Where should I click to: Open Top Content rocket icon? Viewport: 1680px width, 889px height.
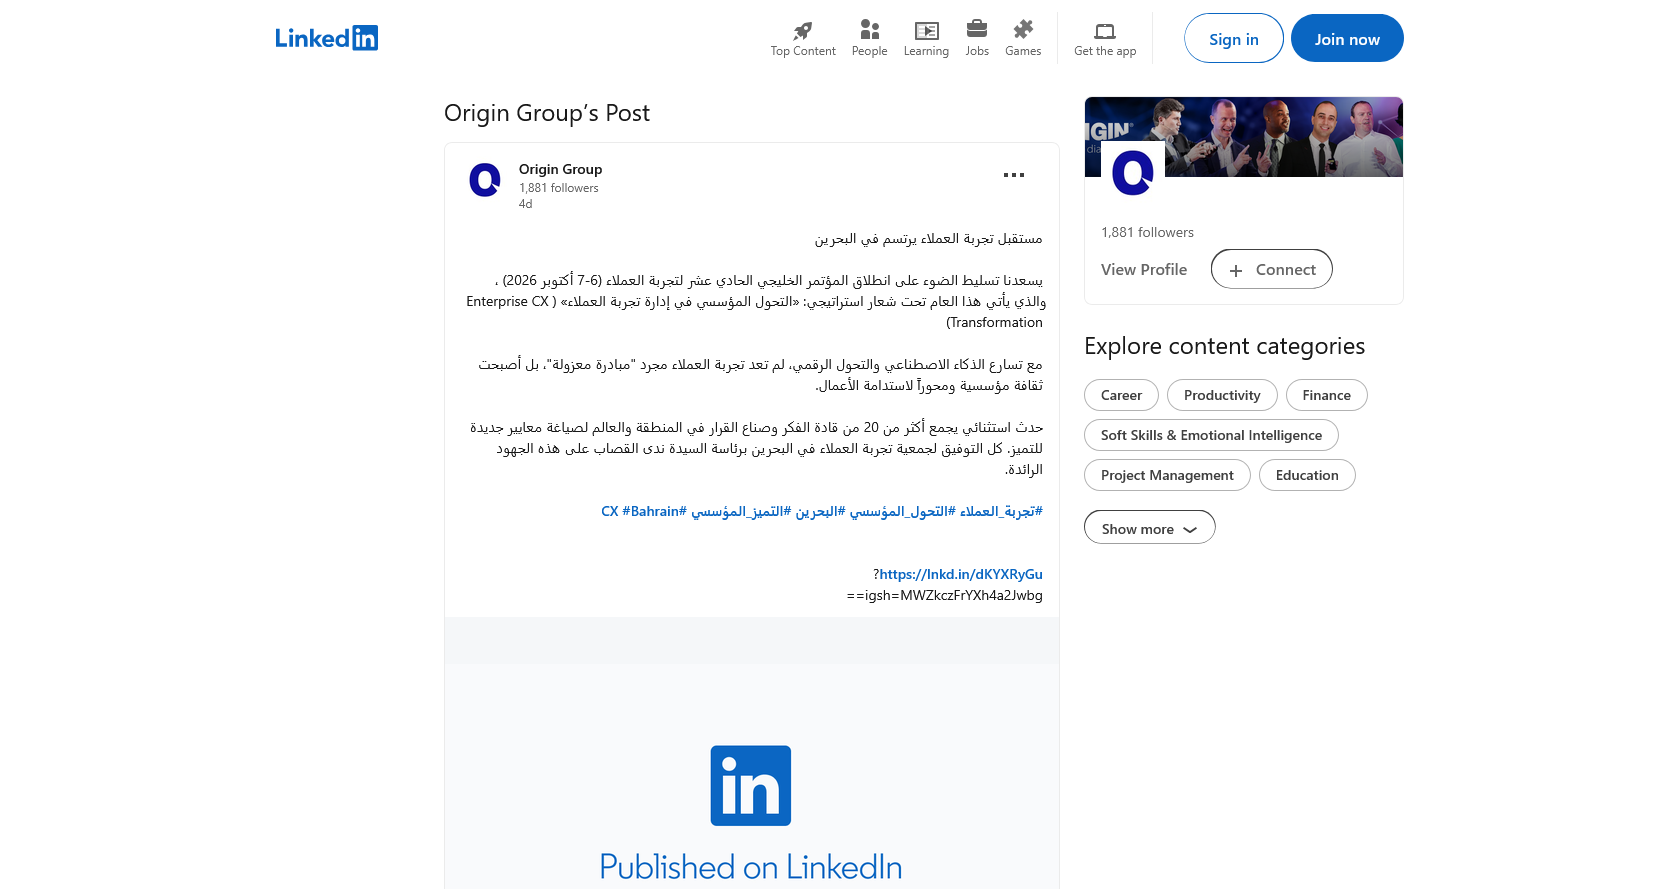tap(803, 30)
